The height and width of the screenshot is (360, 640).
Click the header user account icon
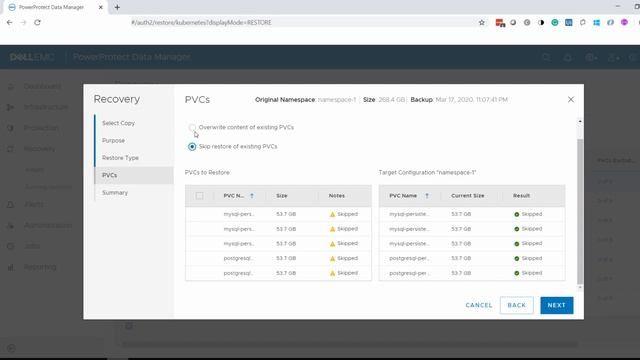pyautogui.click(x=613, y=58)
